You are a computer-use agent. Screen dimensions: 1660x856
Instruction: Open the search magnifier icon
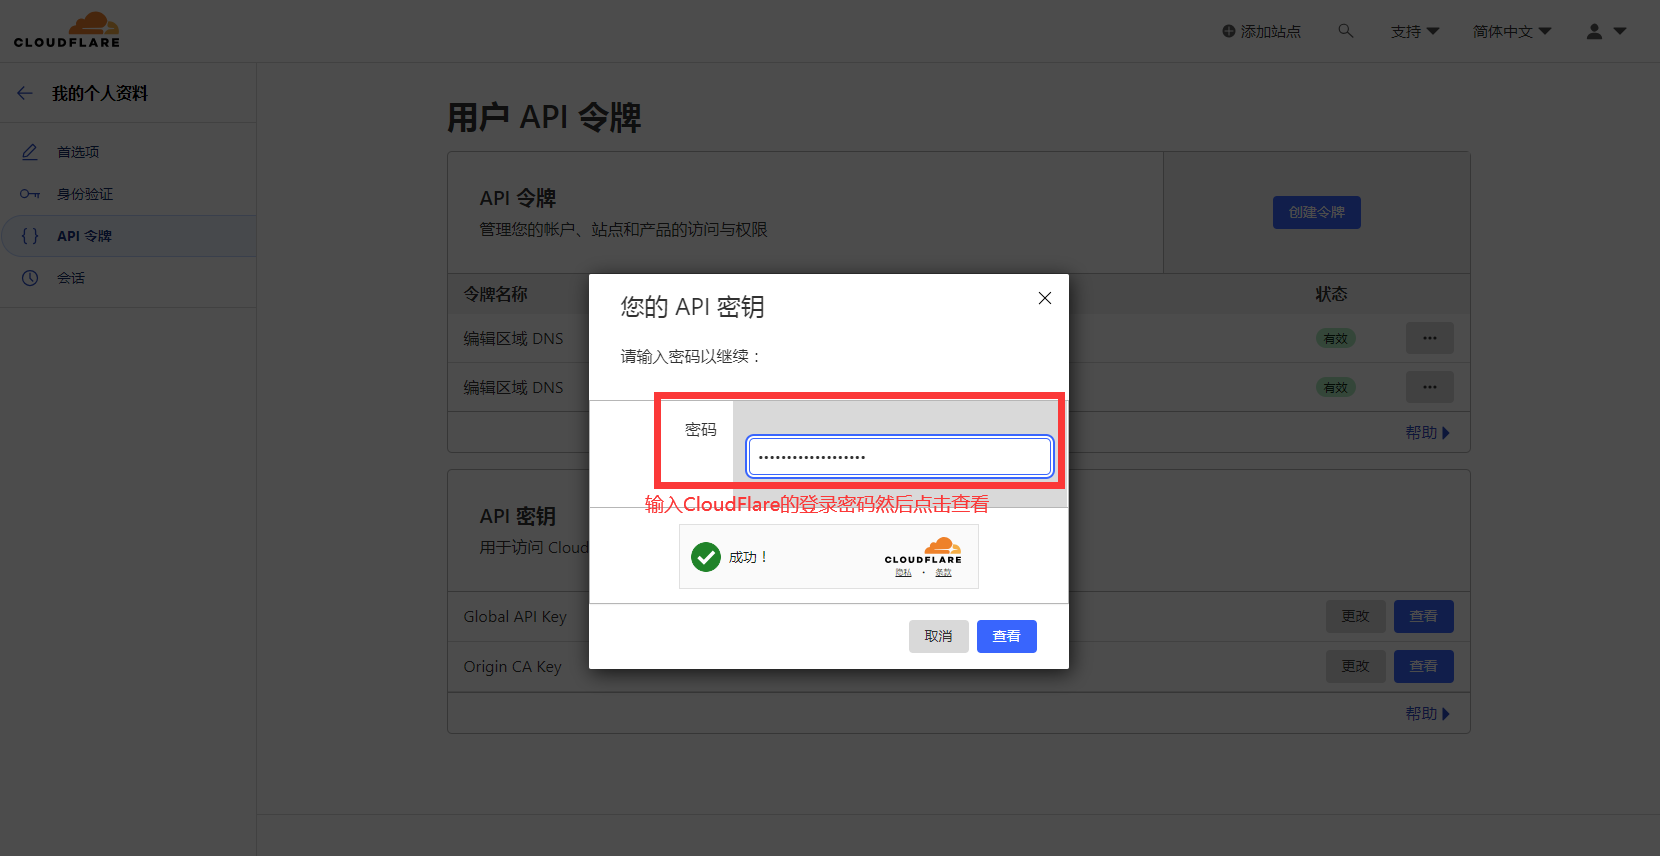coord(1346,31)
